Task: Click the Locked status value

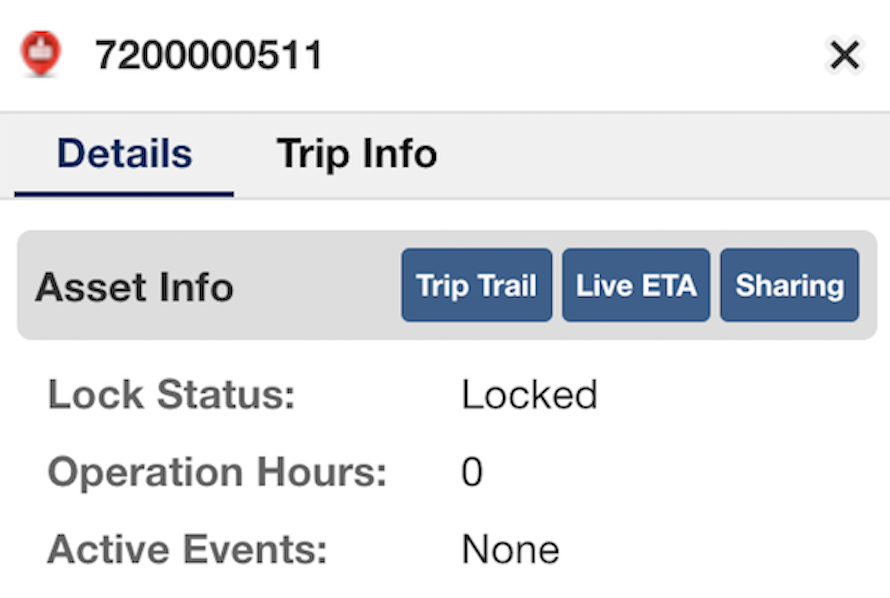Action: pos(529,394)
